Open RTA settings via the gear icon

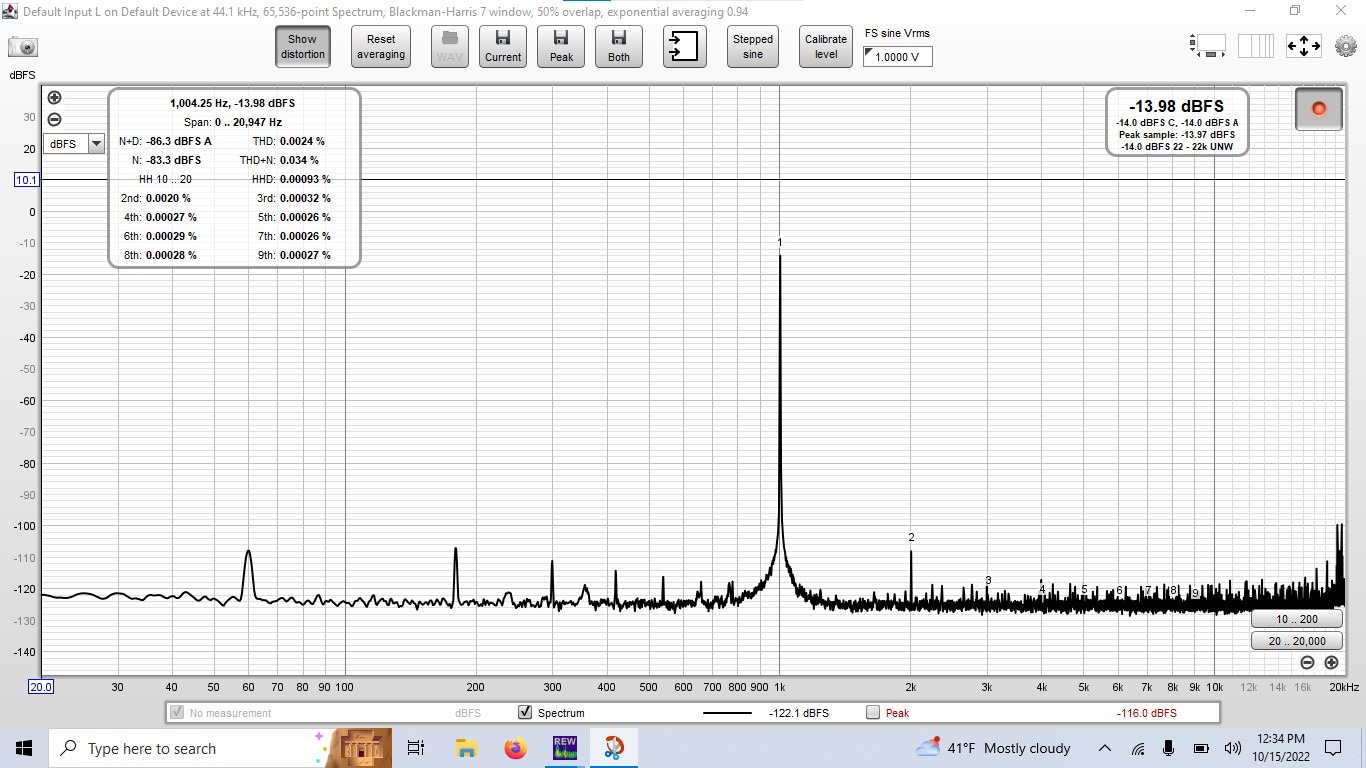pos(1345,46)
